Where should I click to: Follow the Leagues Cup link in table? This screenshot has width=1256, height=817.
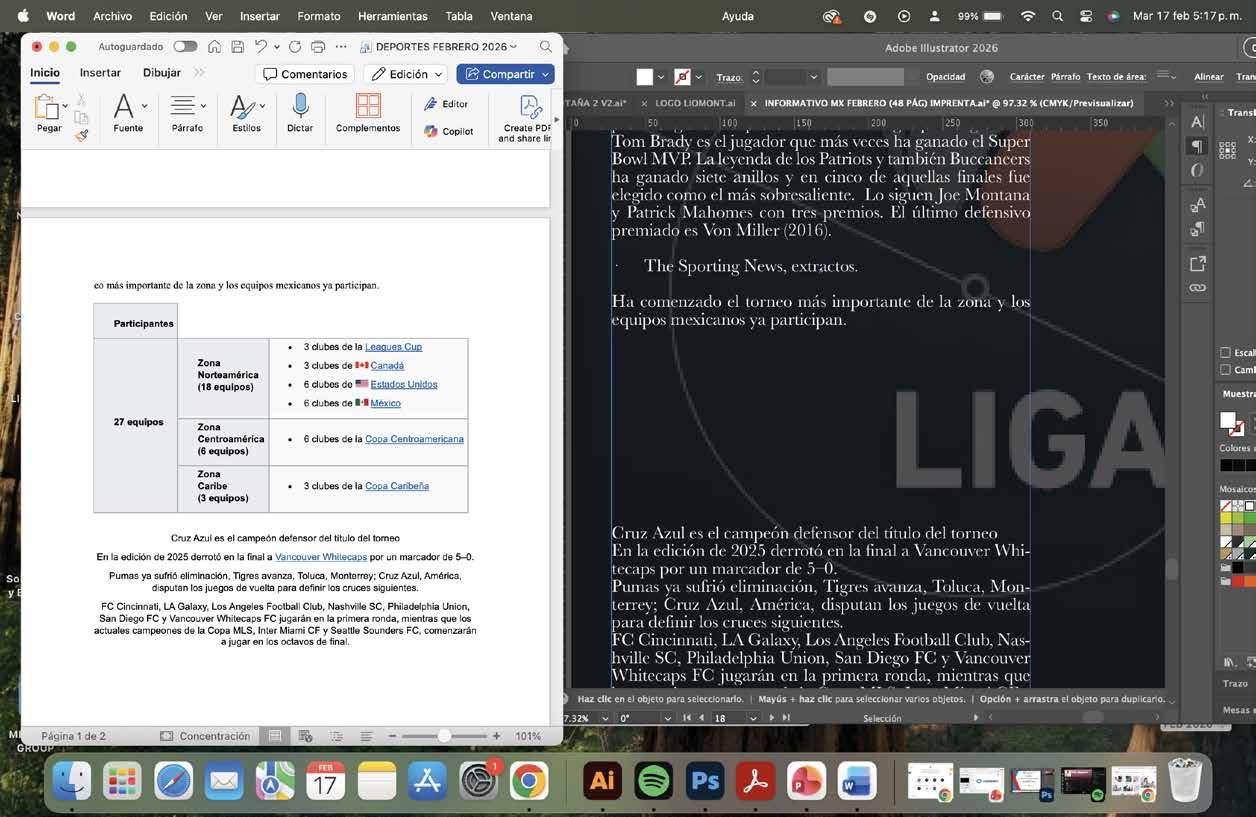tap(393, 347)
